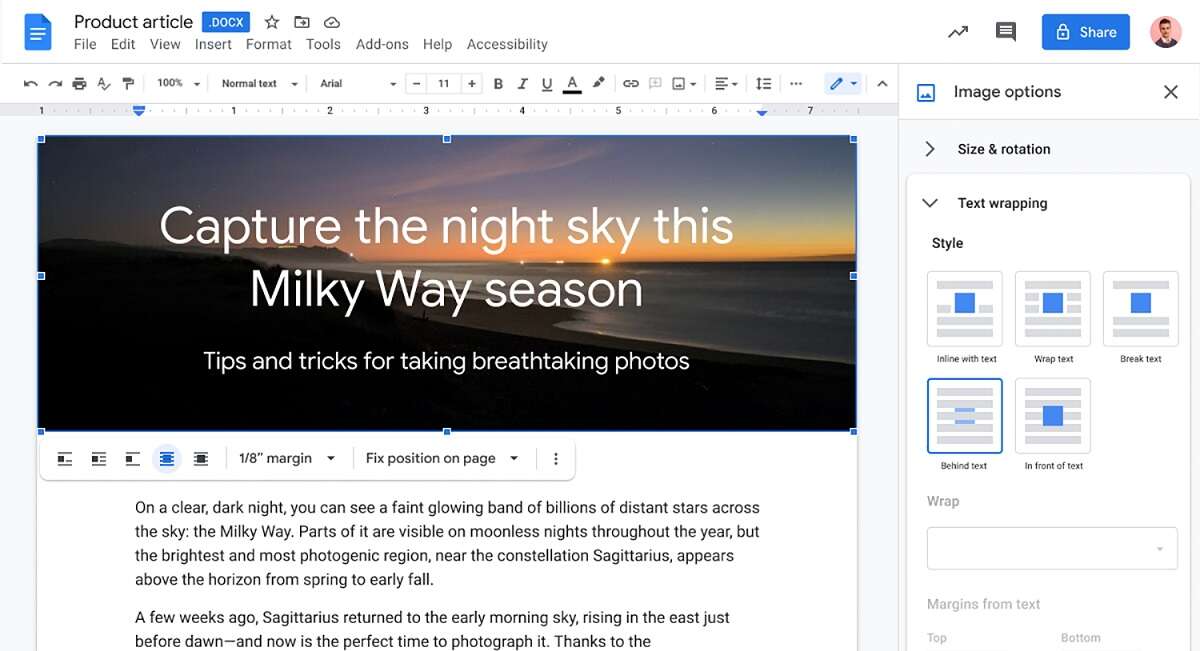Click the insert link icon

pos(630,84)
